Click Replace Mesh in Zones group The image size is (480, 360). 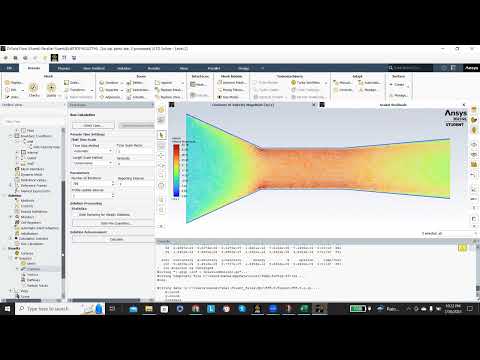click(168, 90)
